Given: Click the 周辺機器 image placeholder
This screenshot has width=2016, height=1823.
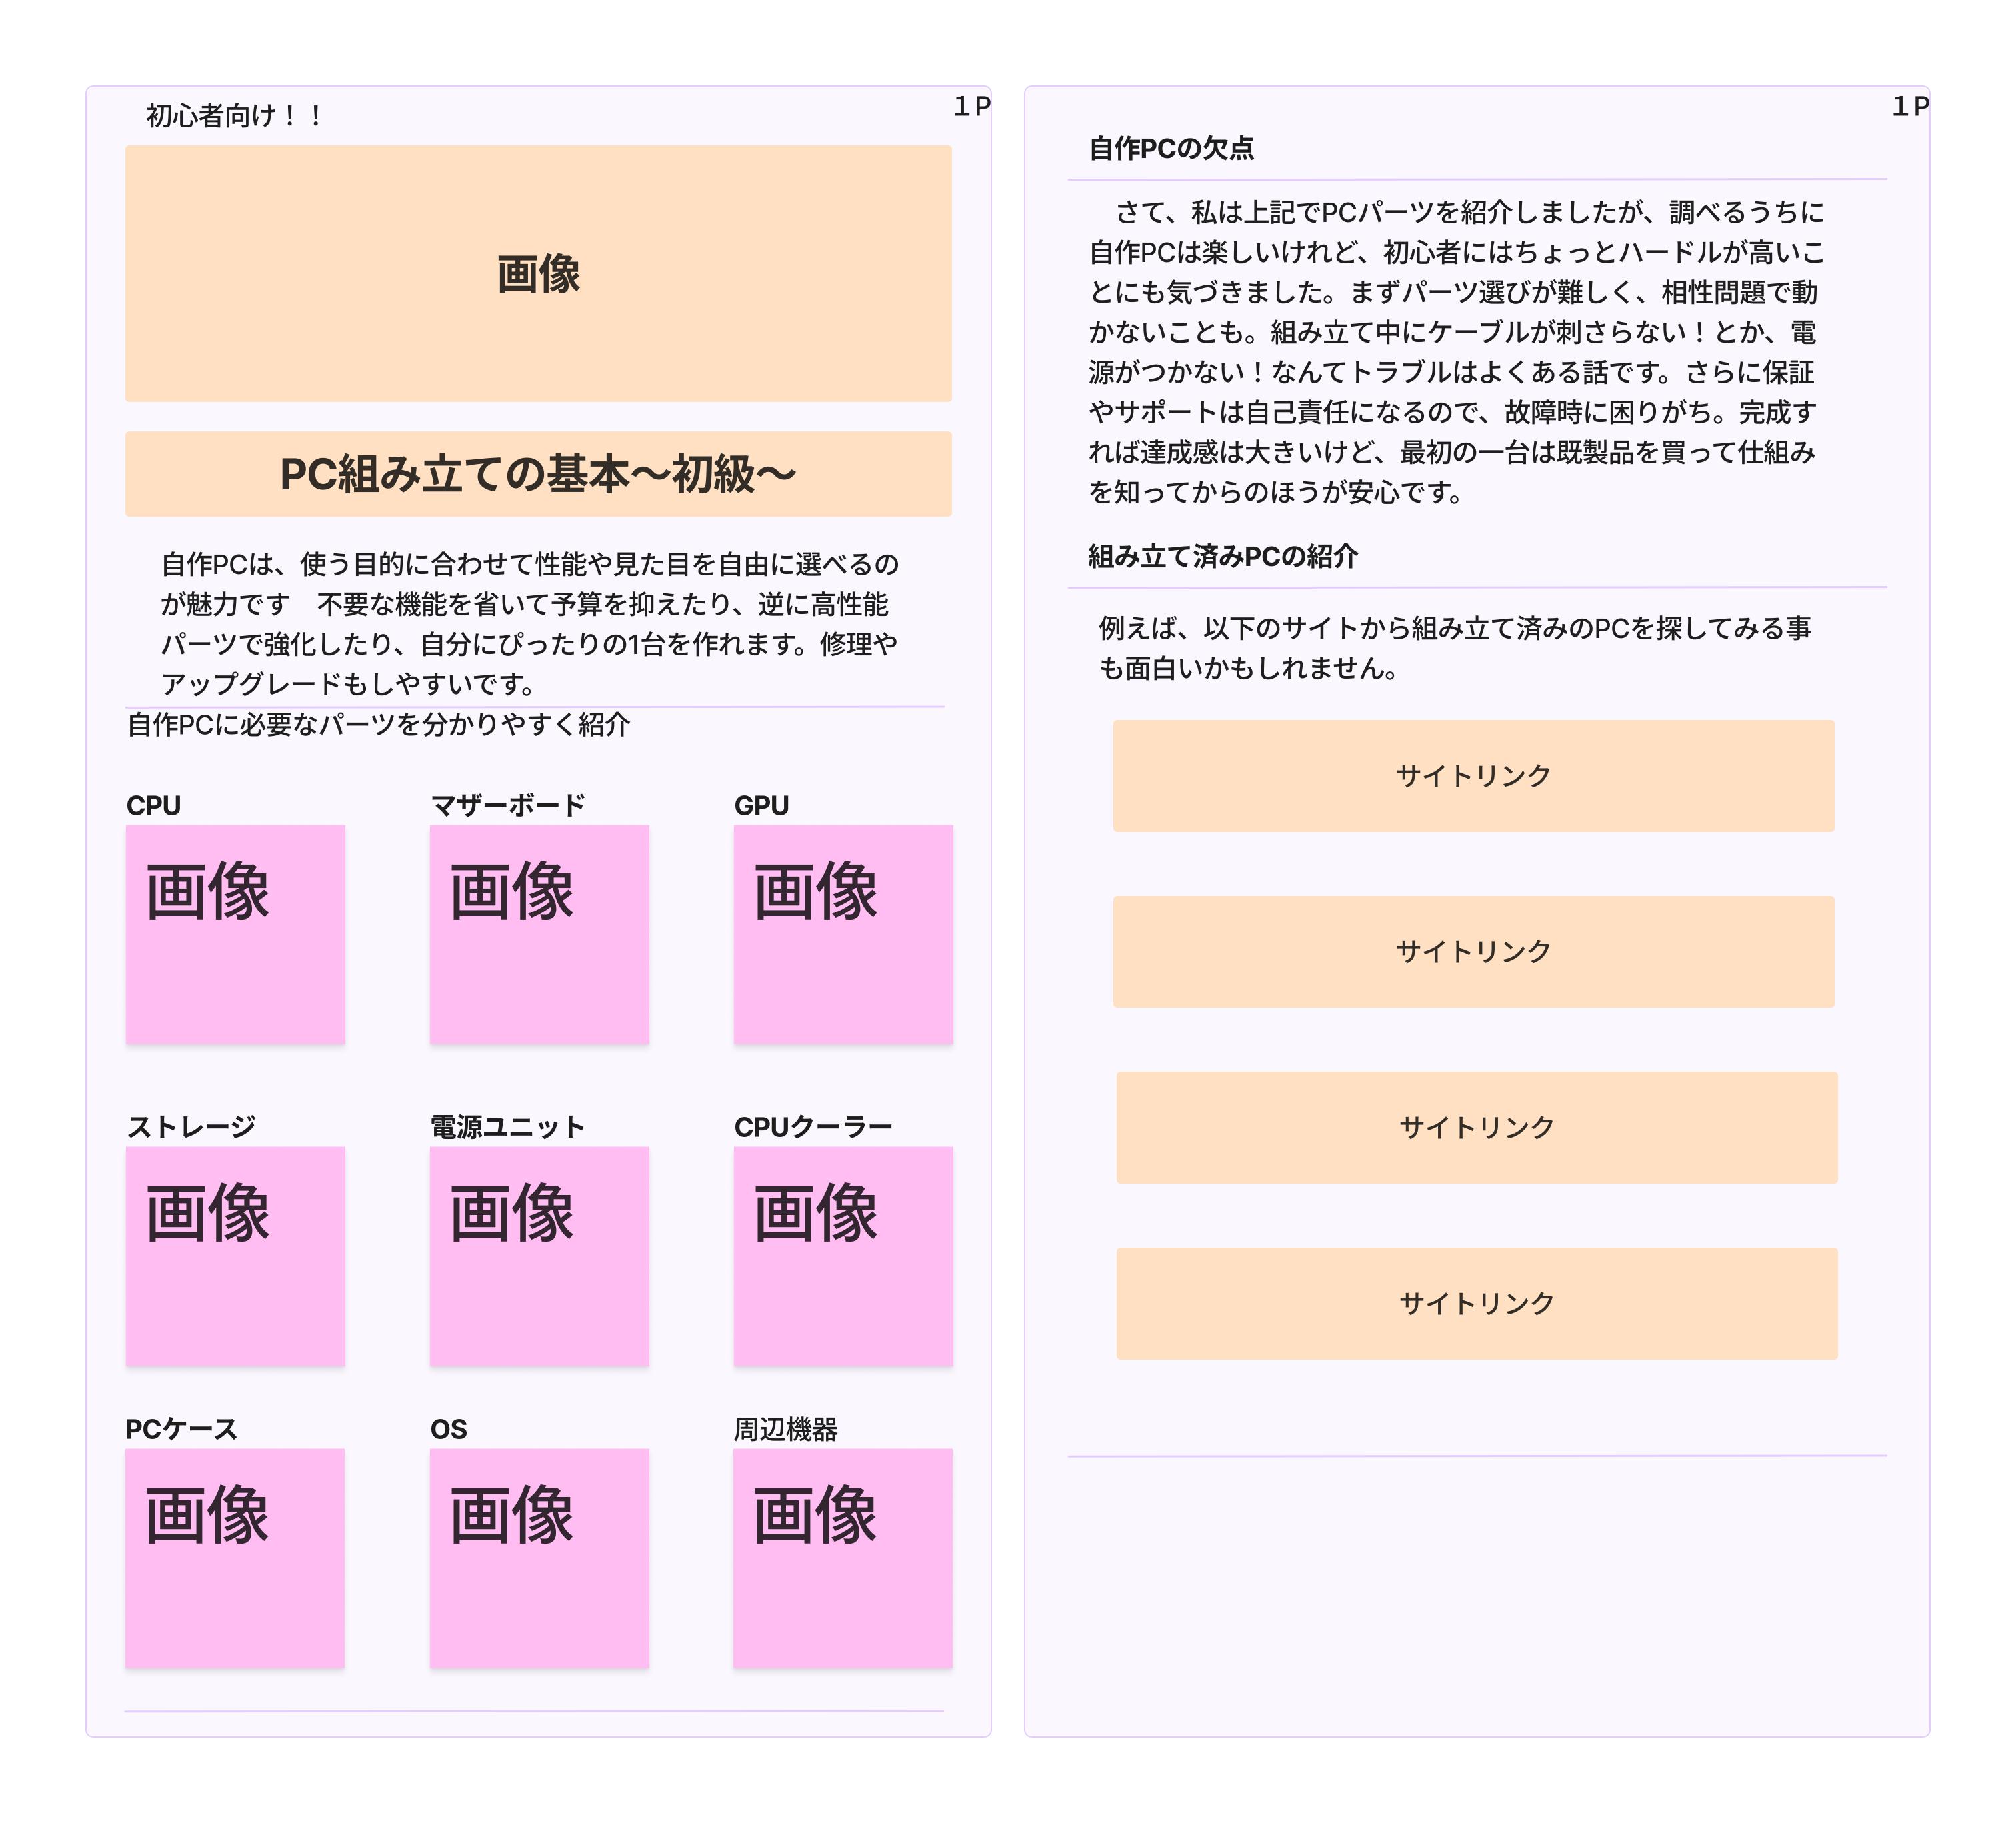Looking at the screenshot, I should [843, 1558].
